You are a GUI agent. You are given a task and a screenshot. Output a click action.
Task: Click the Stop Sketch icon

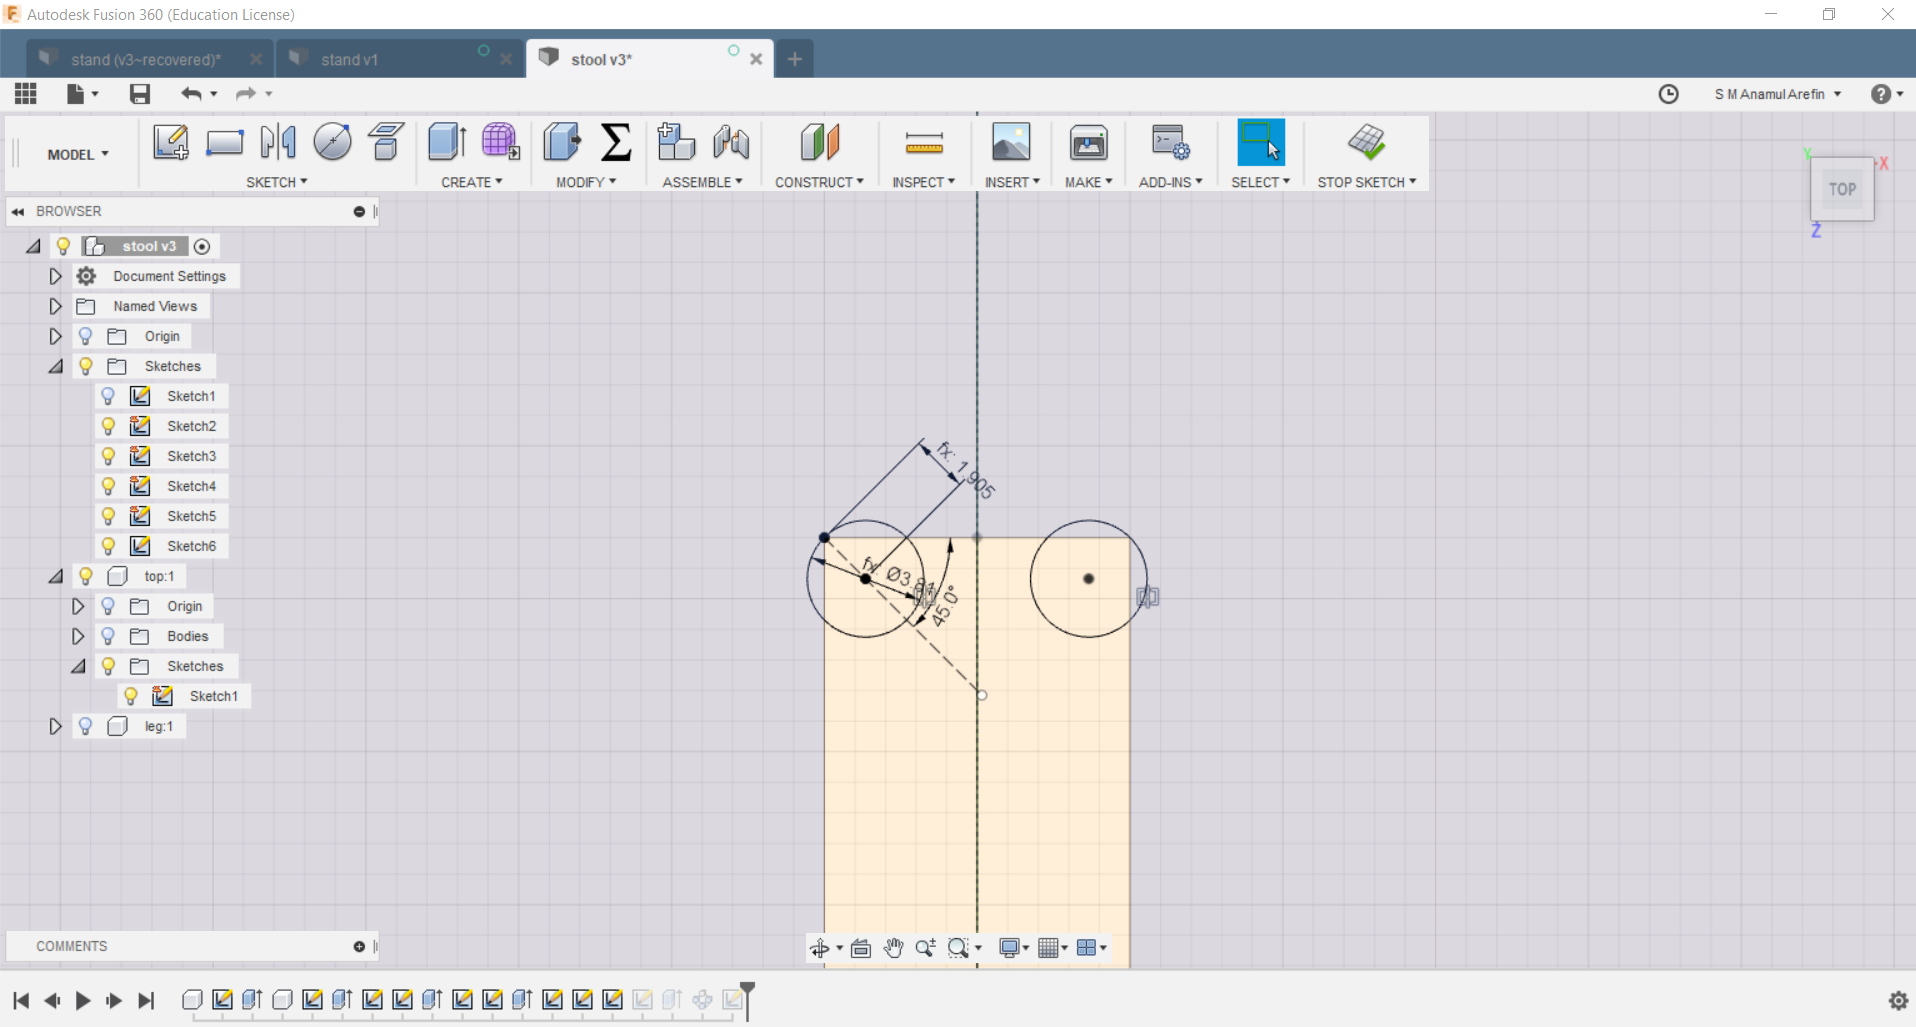[x=1366, y=142]
